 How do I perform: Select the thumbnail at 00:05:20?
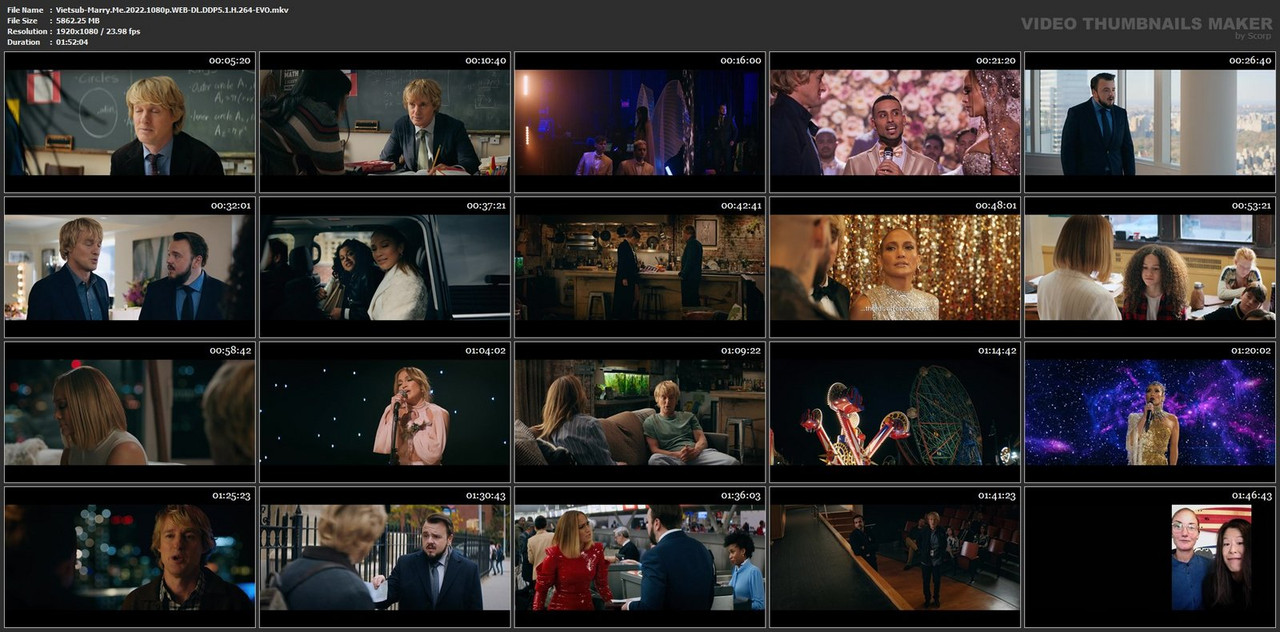click(x=130, y=123)
